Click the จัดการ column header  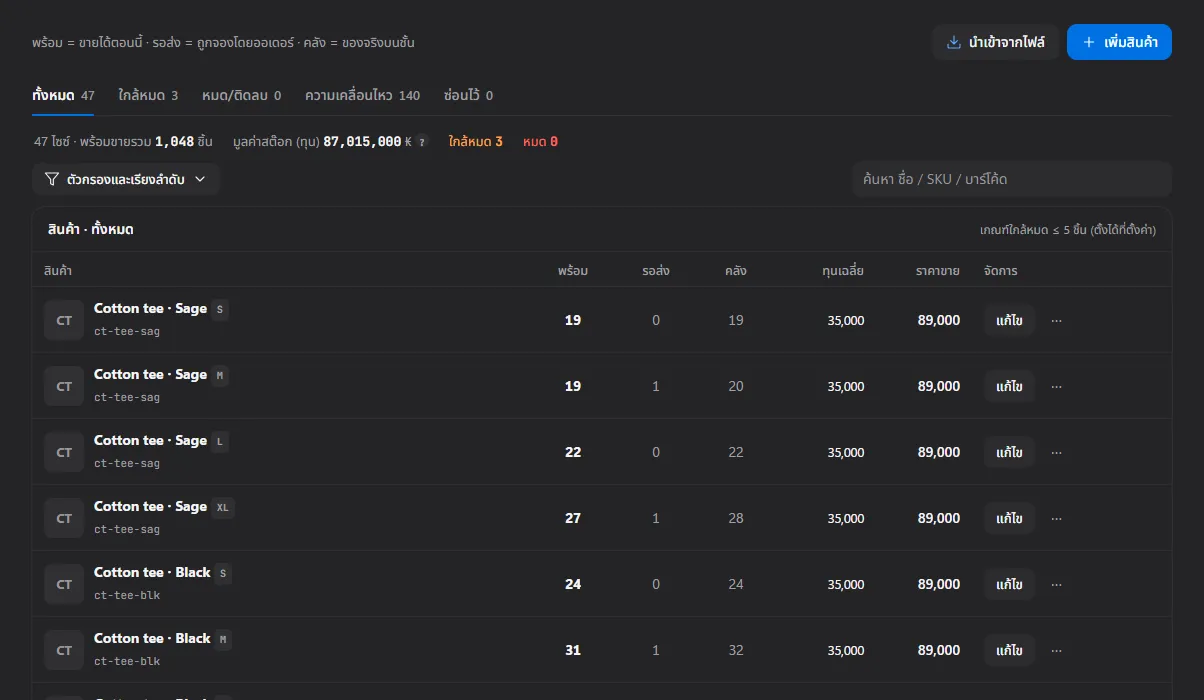click(1001, 271)
